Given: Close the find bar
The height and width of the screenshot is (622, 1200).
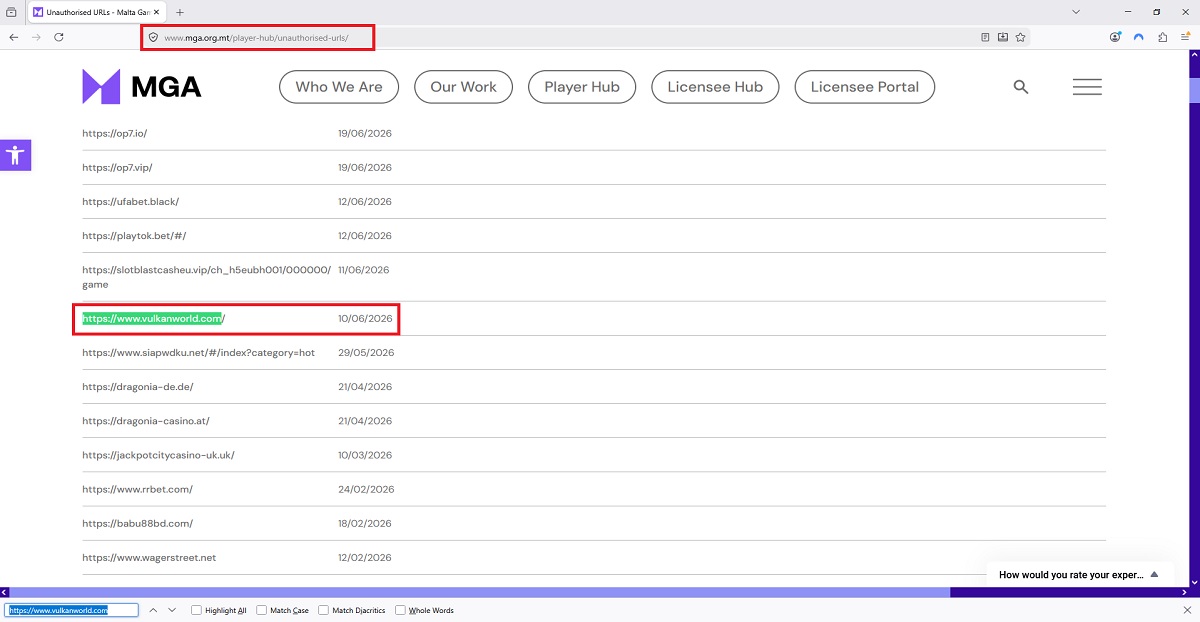Looking at the screenshot, I should tap(1187, 610).
